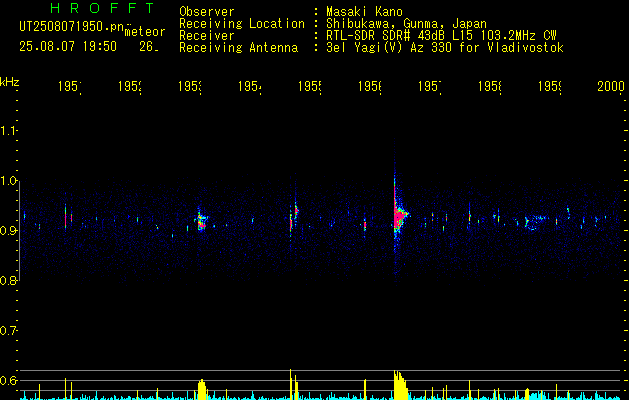629x400 pixels.
Task: Select the observer name Masaki Kano
Action: (365, 12)
